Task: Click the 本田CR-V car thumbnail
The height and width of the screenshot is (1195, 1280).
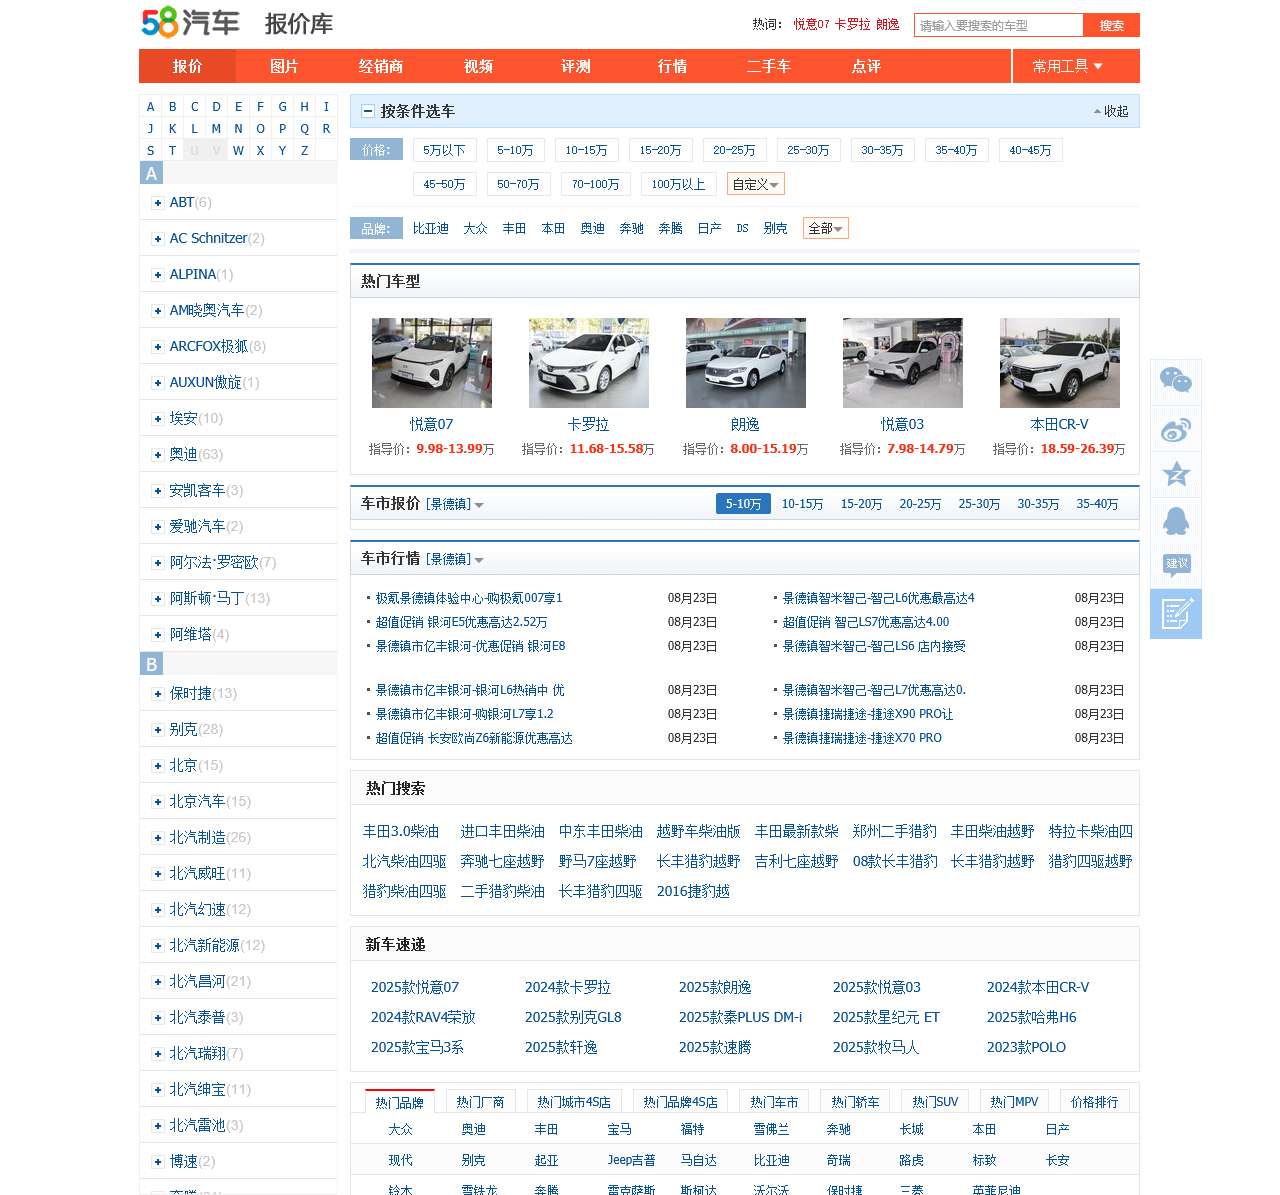Action: (1059, 363)
